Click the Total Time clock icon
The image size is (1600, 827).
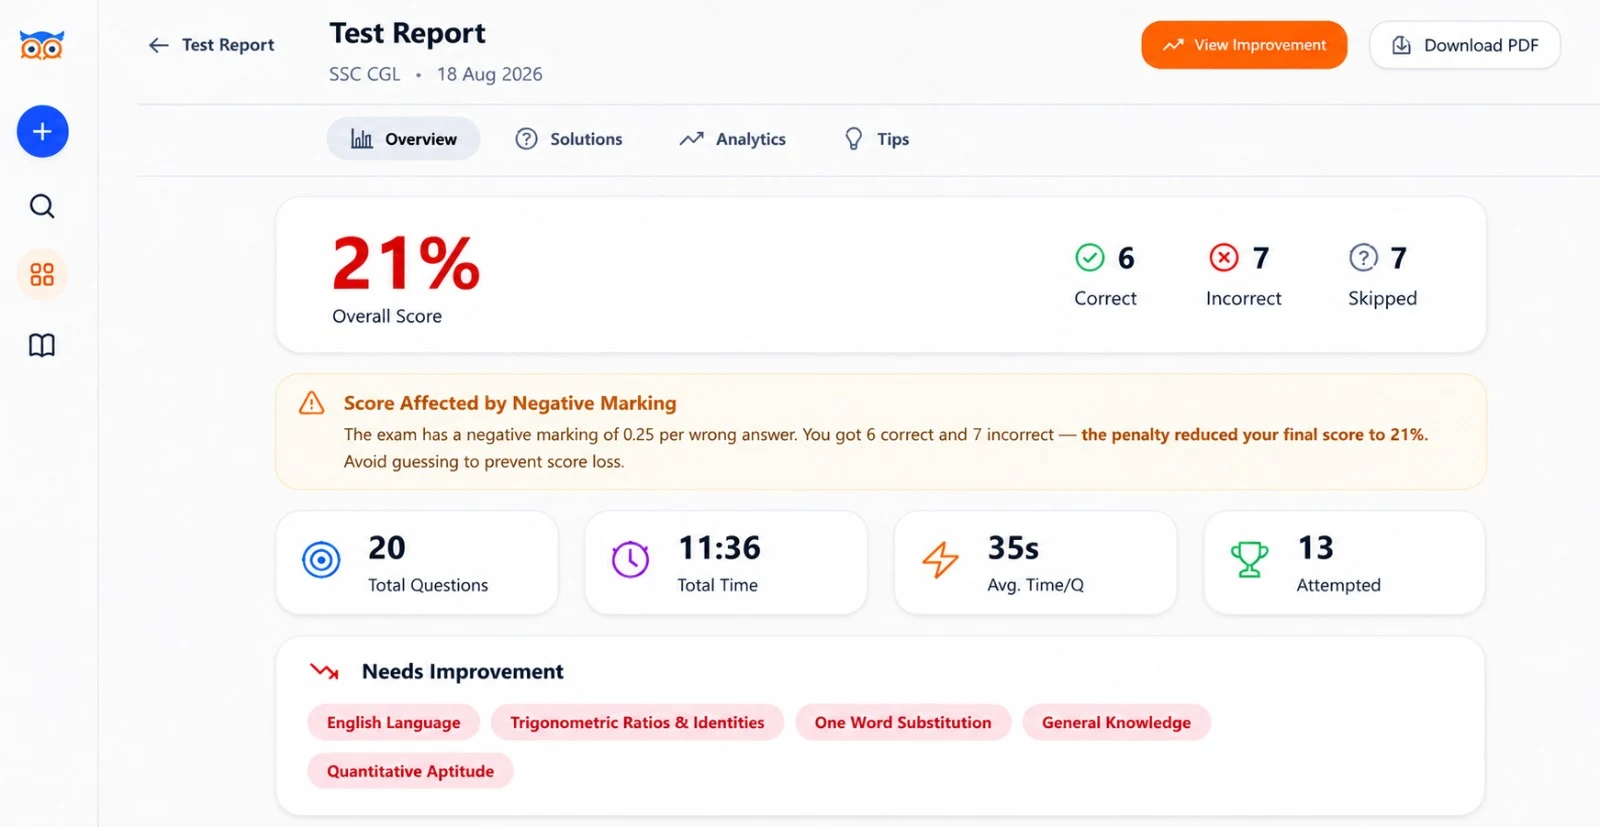(x=630, y=560)
